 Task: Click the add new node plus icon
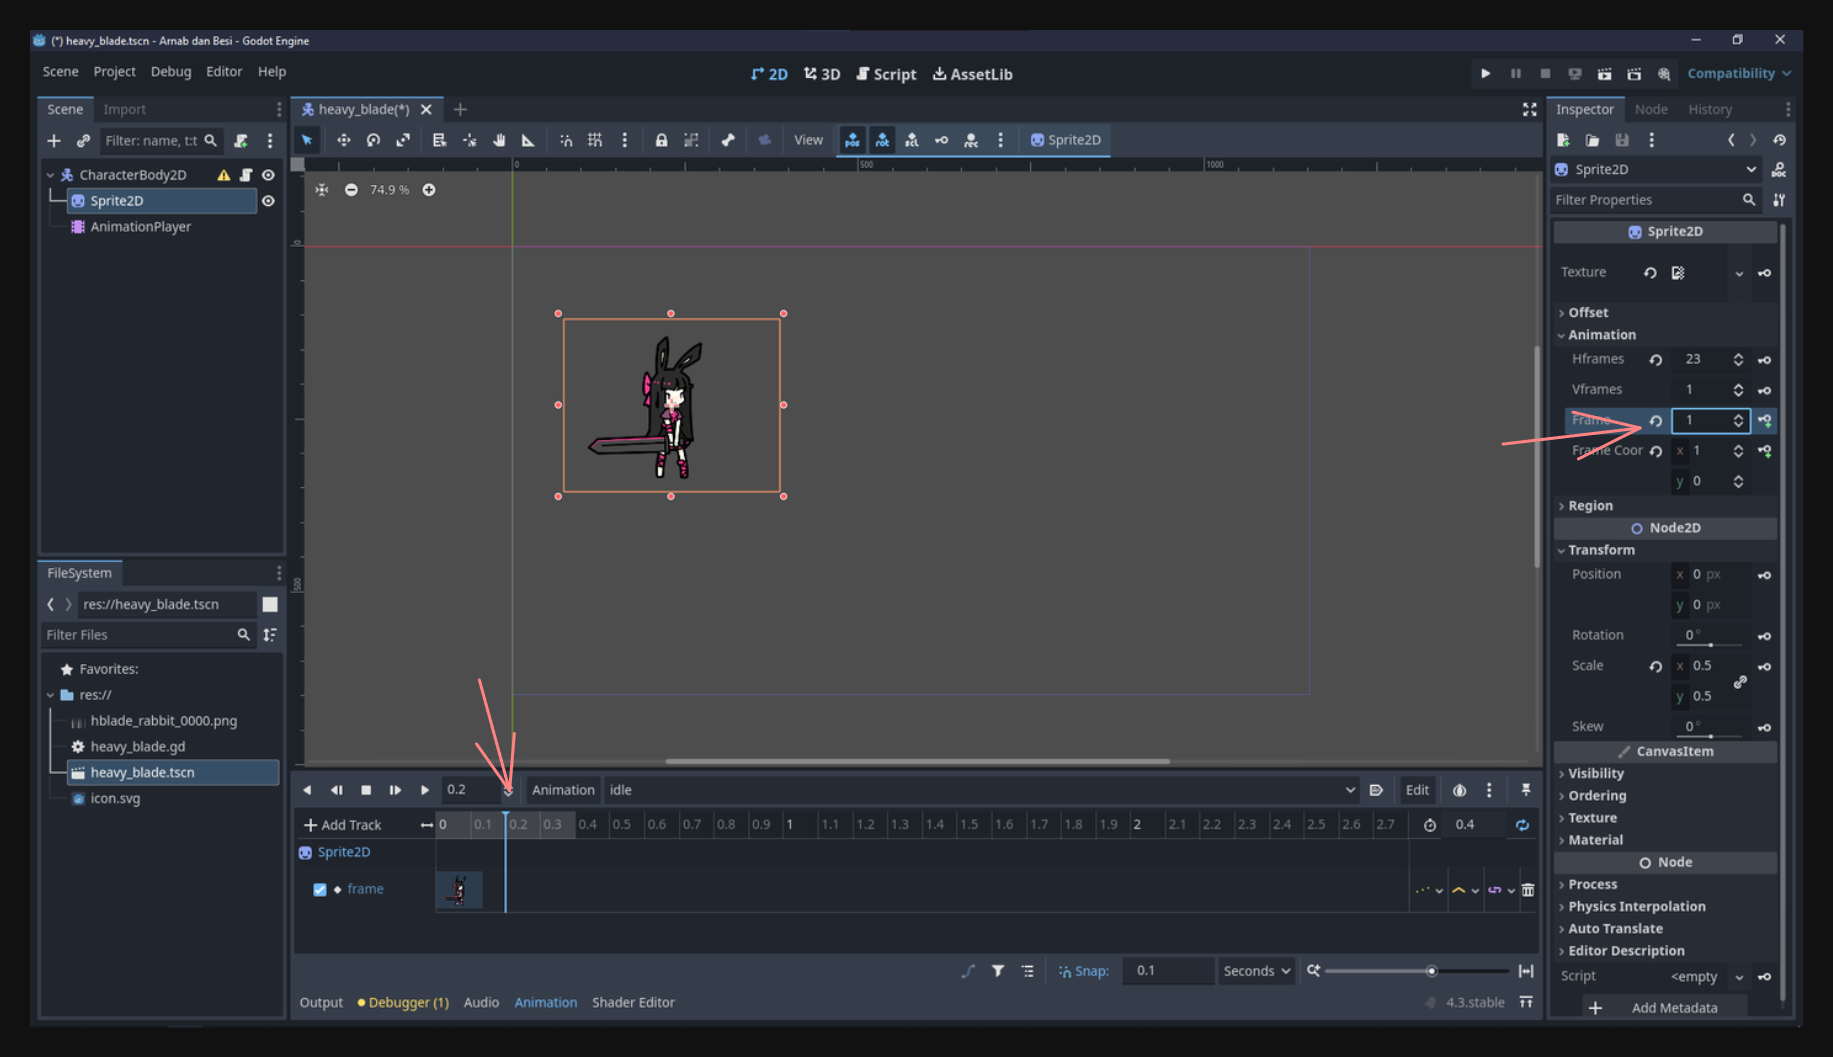54,141
